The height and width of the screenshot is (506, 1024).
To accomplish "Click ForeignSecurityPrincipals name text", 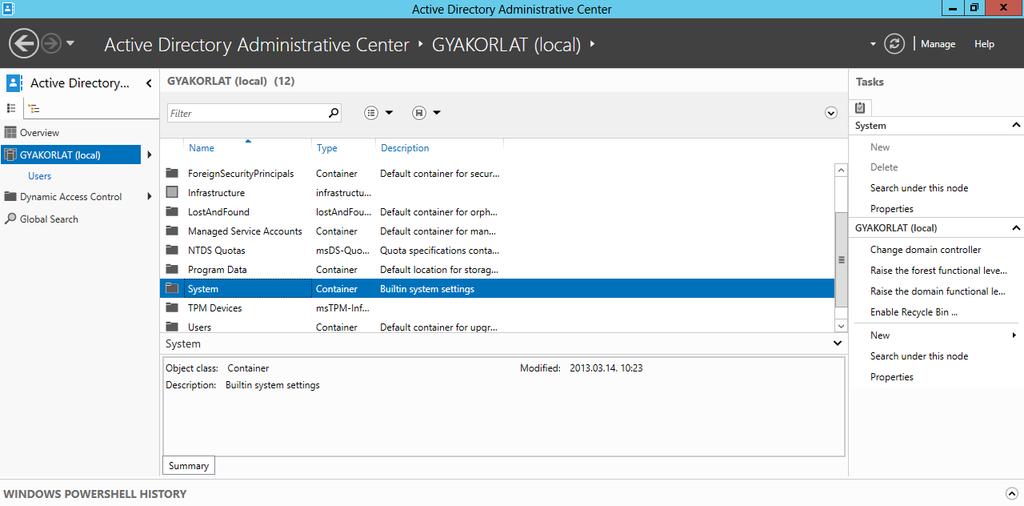I will tap(241, 174).
